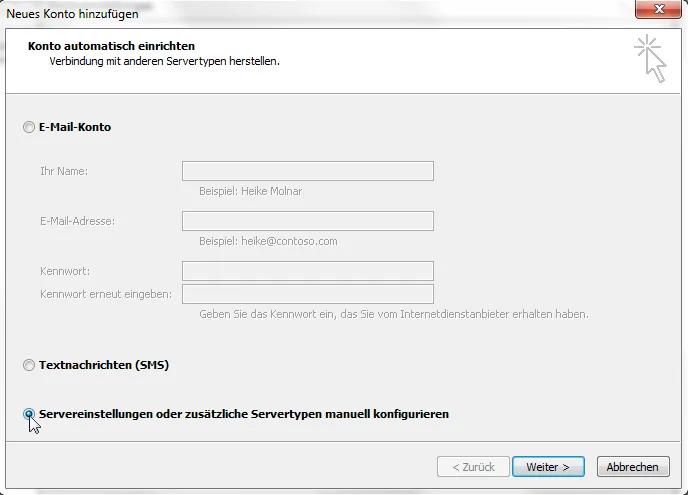Click the Kennwort password field
Image resolution: width=688 pixels, height=495 pixels.
[307, 271]
